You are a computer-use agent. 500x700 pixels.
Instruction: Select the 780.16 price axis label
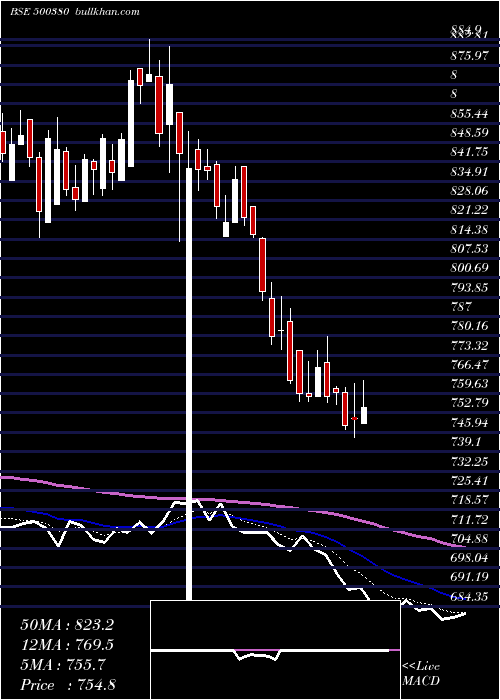469,326
